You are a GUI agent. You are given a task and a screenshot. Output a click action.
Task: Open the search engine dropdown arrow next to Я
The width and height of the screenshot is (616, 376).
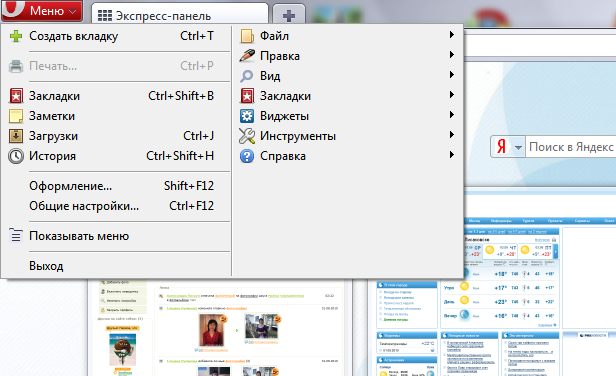(x=518, y=148)
